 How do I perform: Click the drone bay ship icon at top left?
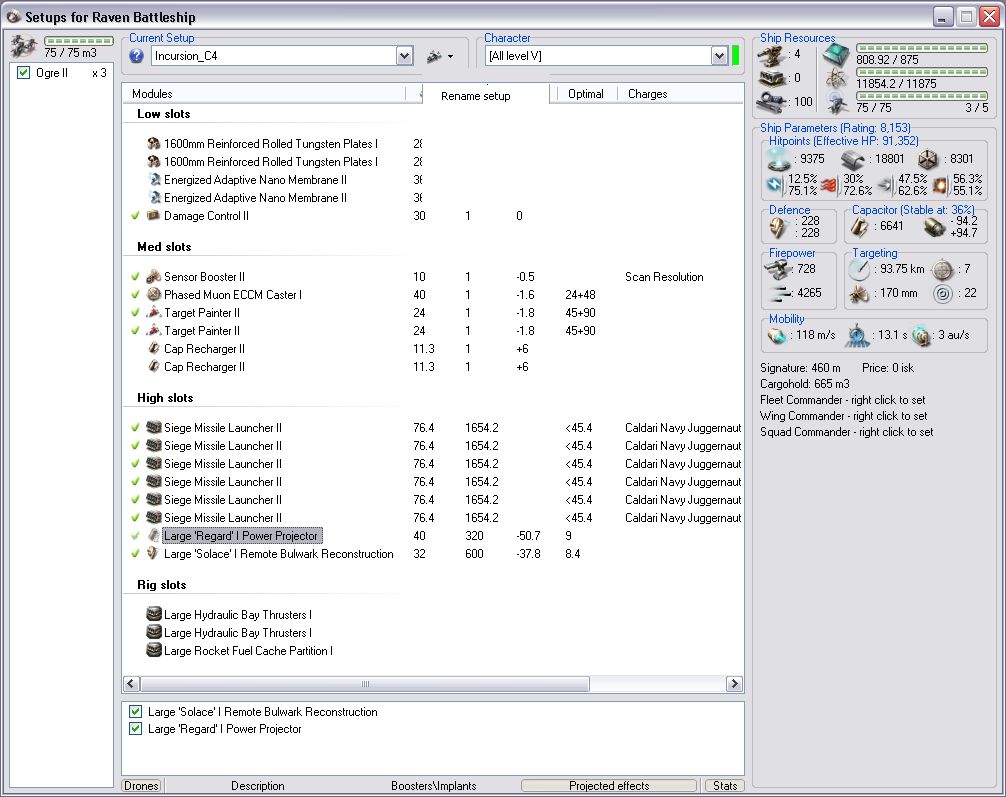tap(24, 46)
